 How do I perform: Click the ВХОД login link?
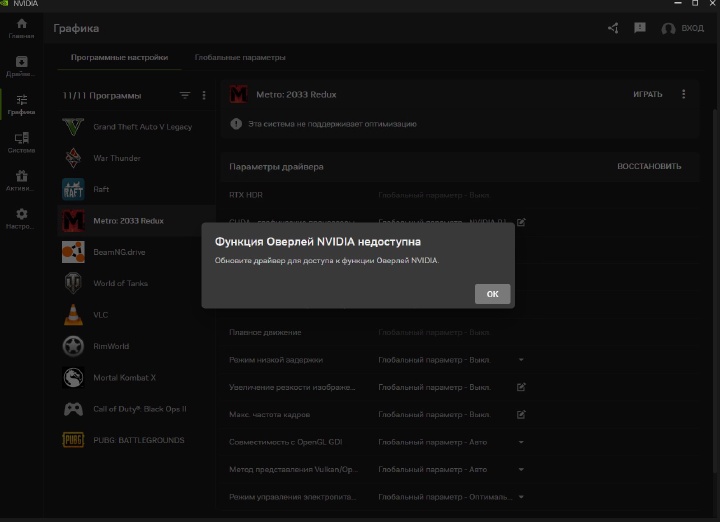coord(692,28)
